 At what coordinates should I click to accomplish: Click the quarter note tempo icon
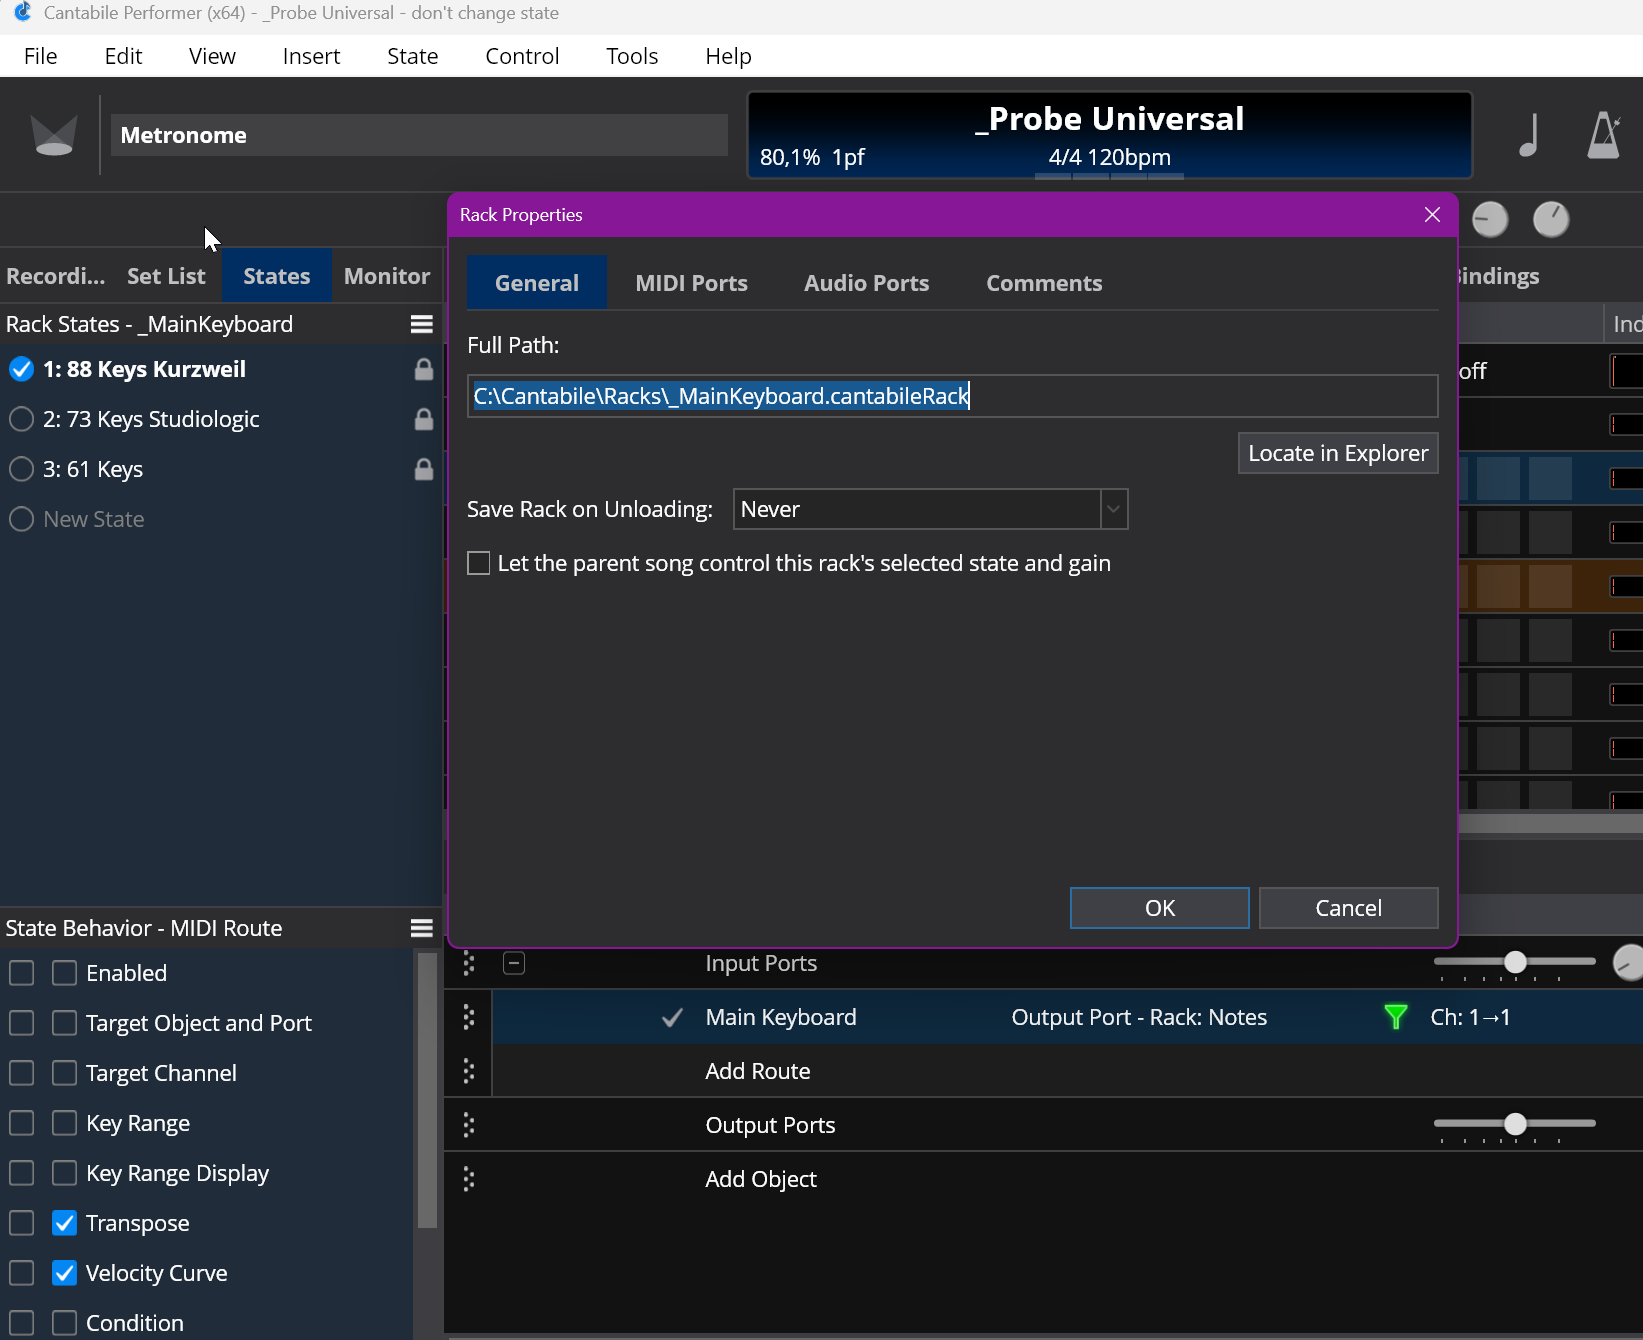(x=1529, y=135)
